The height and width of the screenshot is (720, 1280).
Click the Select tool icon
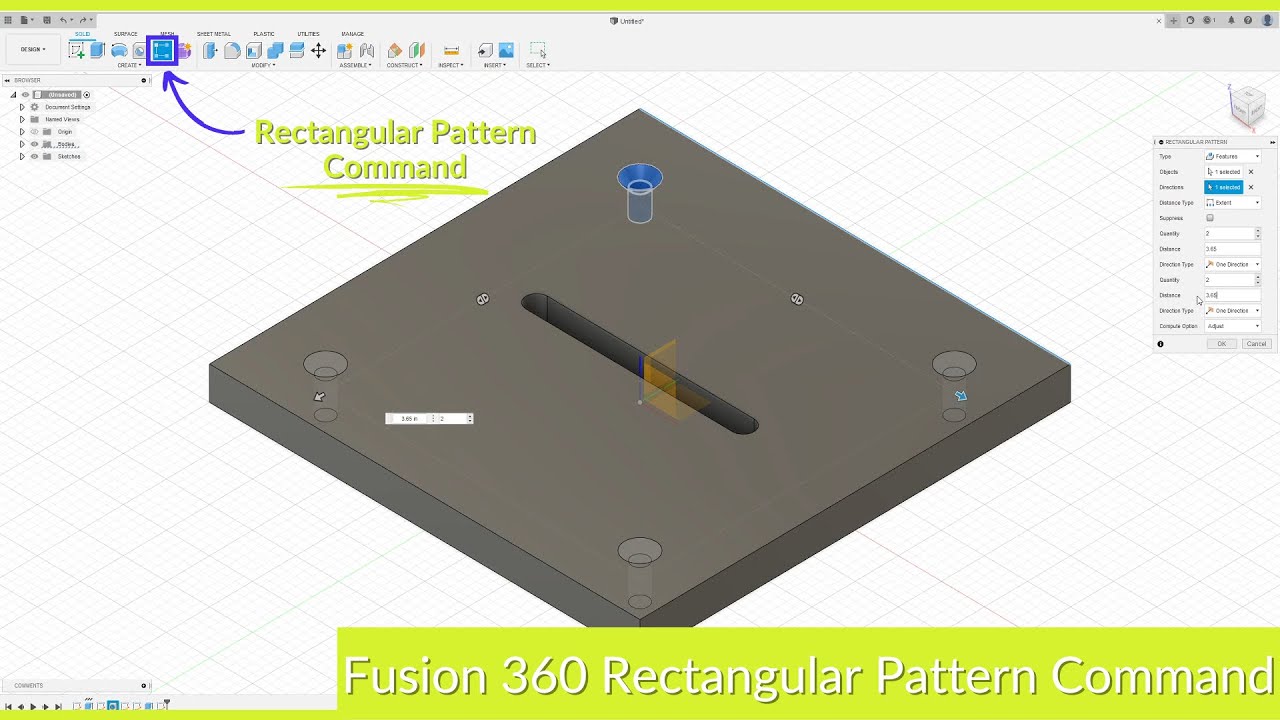[538, 50]
